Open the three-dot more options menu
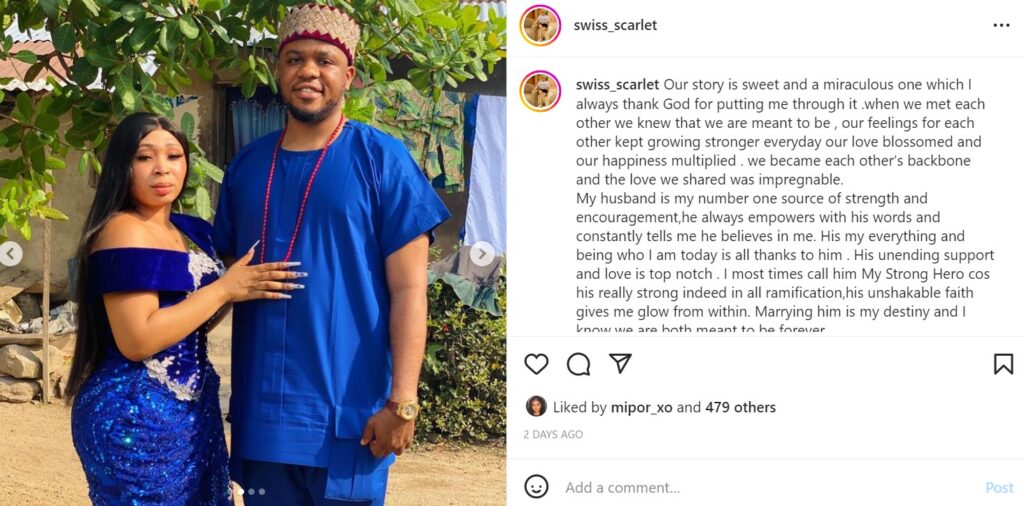 [x=1001, y=25]
